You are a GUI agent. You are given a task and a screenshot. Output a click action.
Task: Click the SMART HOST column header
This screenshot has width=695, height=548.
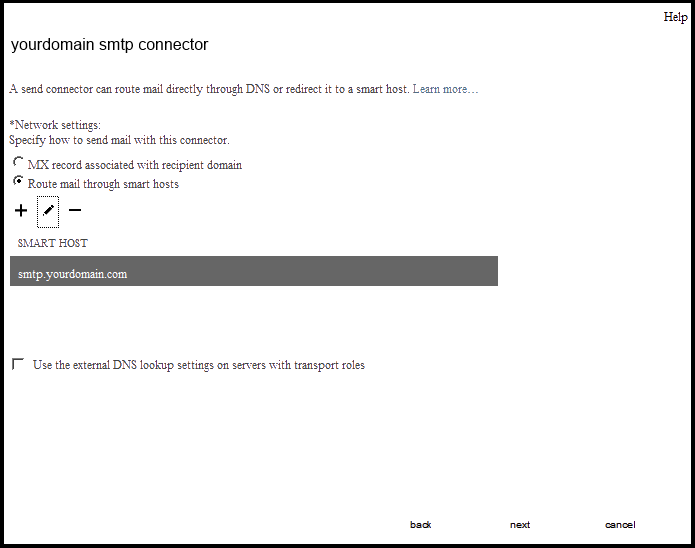click(x=52, y=243)
